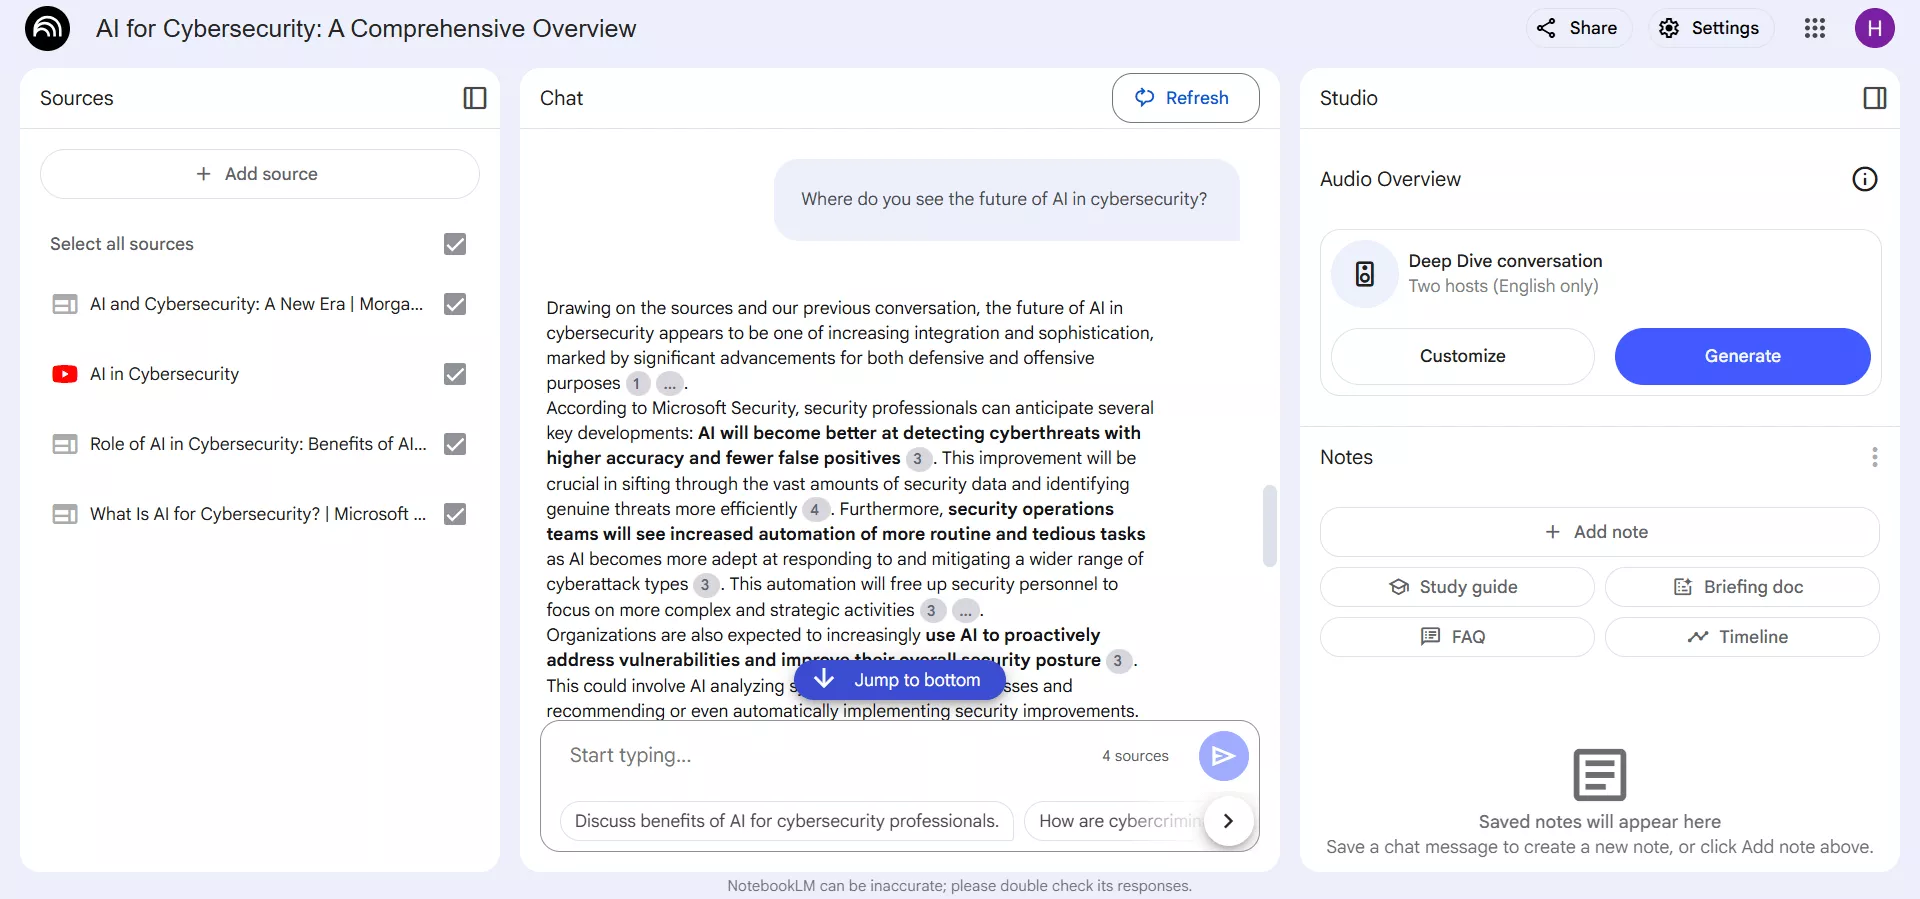The image size is (1920, 899).
Task: Click the Jump to bottom button
Action: click(x=899, y=680)
